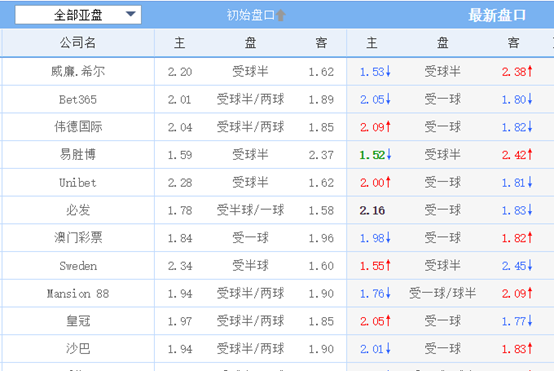Click Unibet's initial handicap 受球半
Screen dimensions: 554x371
(x=250, y=182)
